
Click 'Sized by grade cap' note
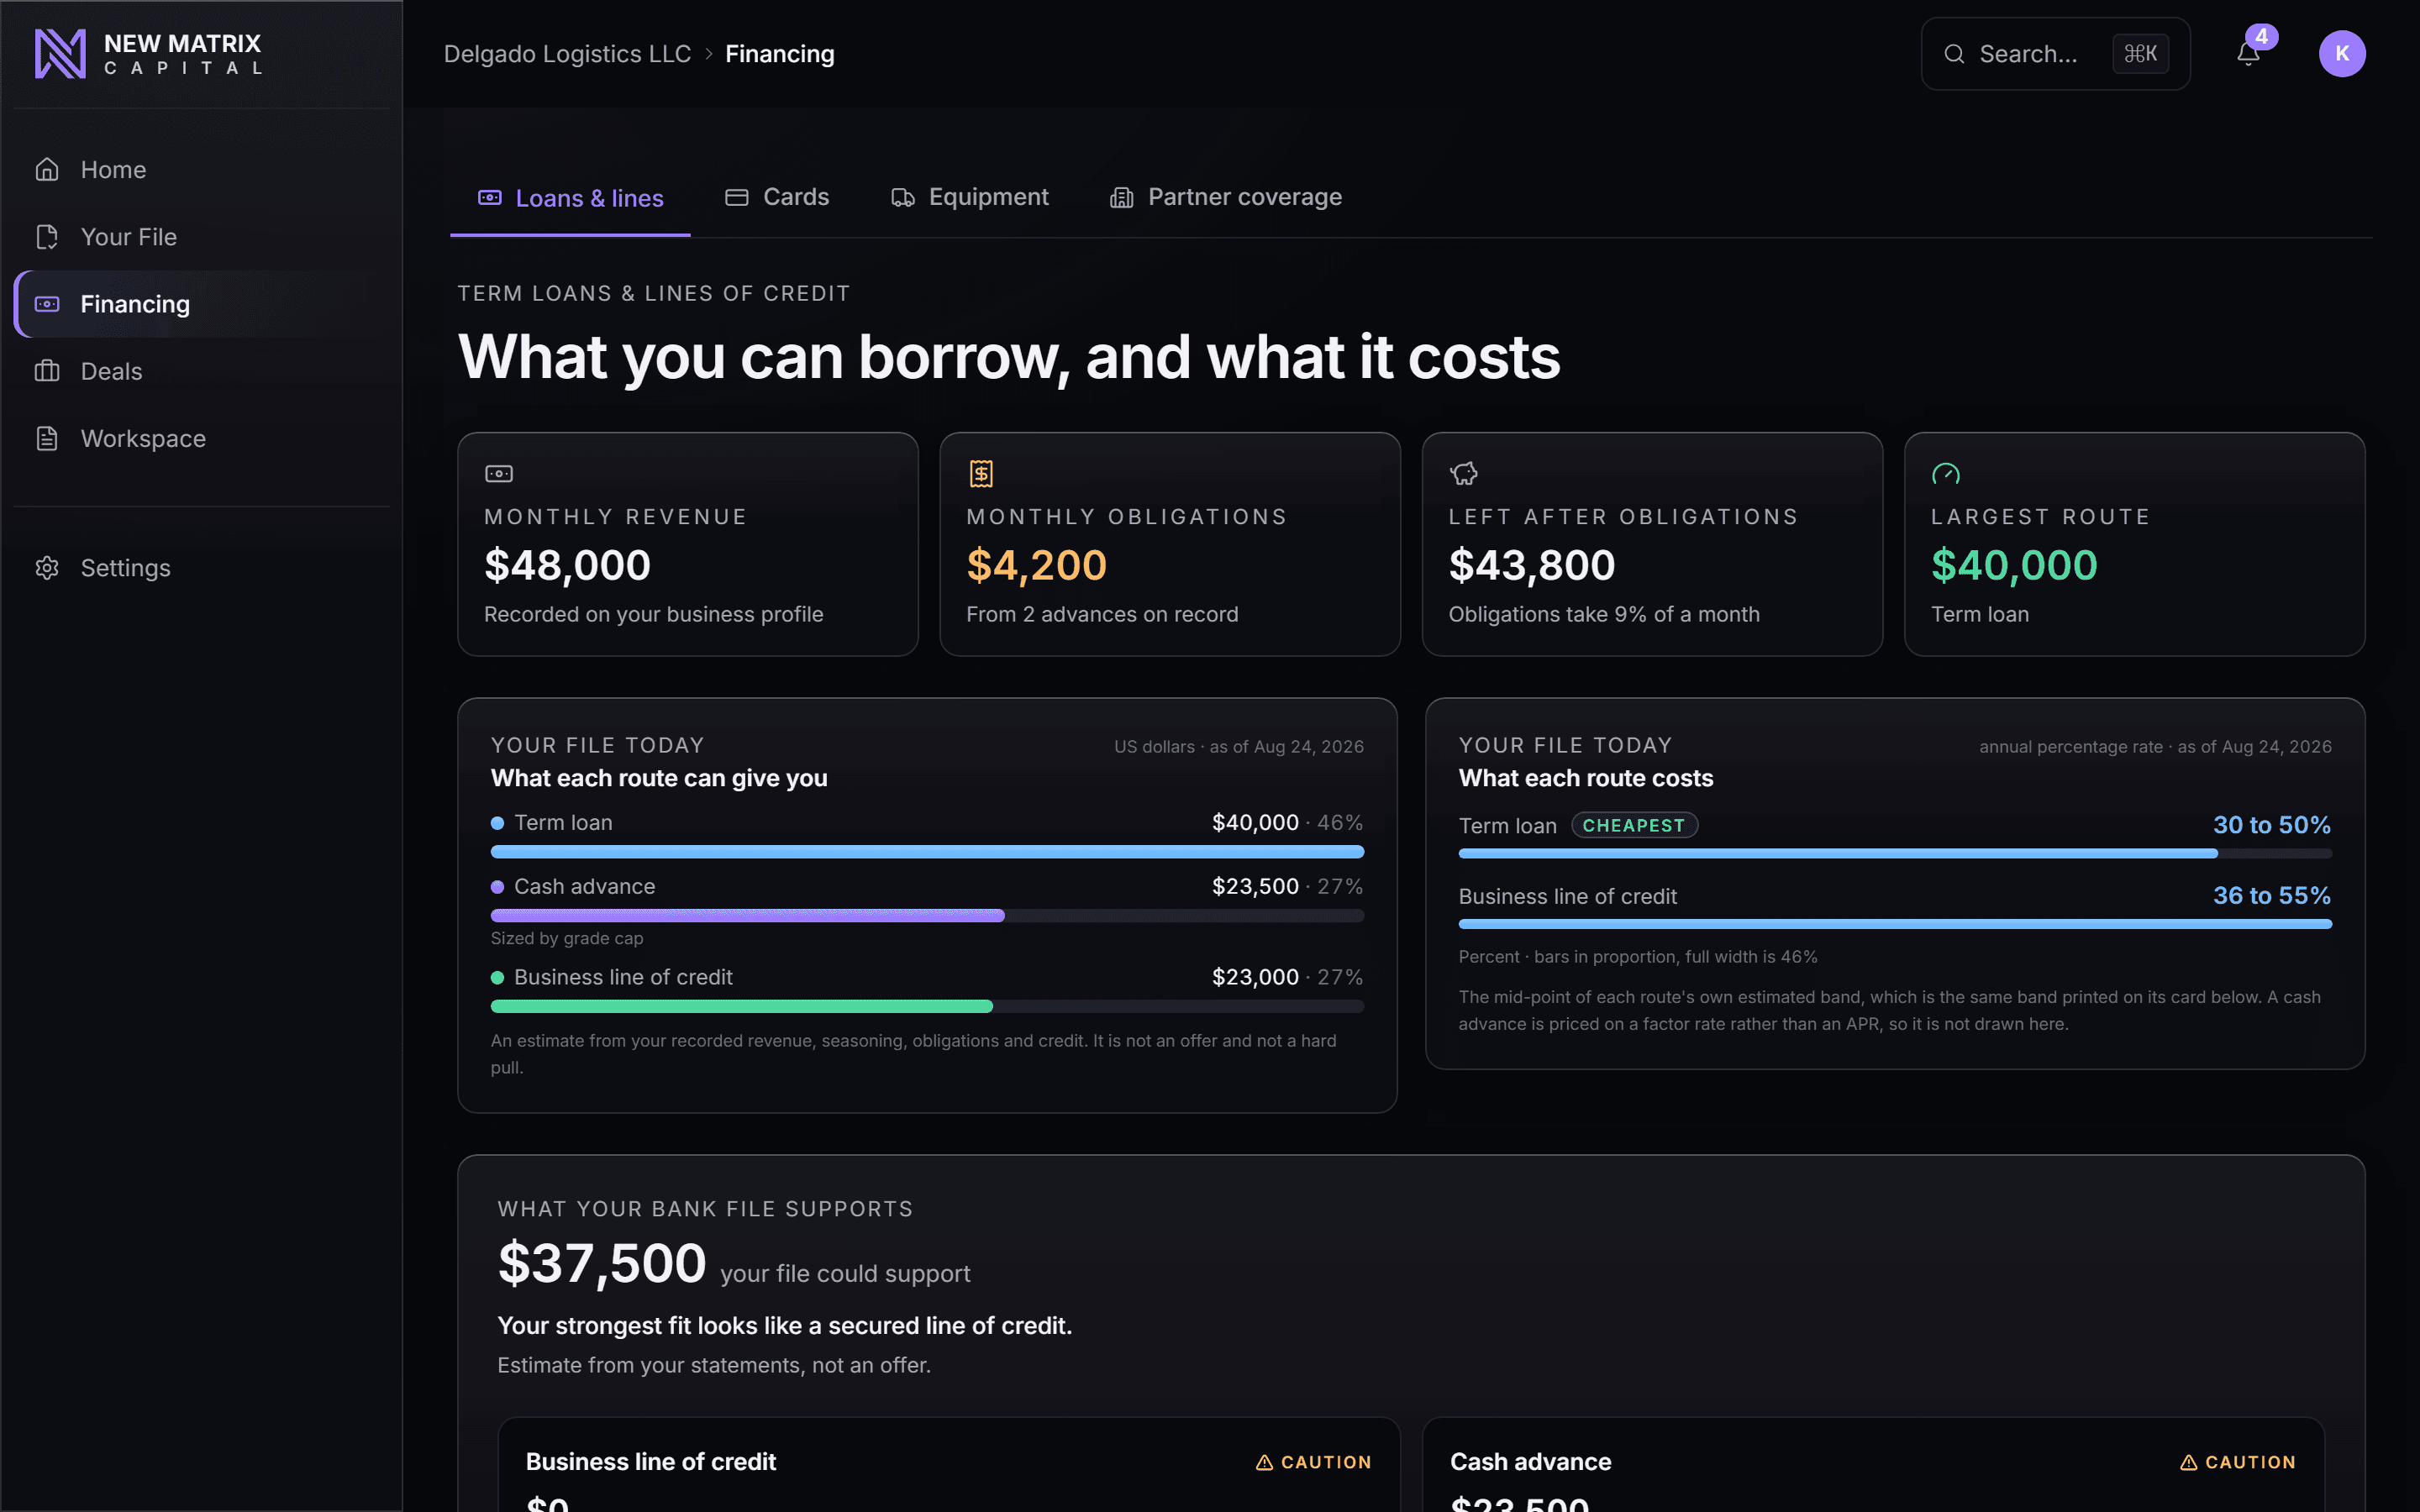click(x=567, y=938)
